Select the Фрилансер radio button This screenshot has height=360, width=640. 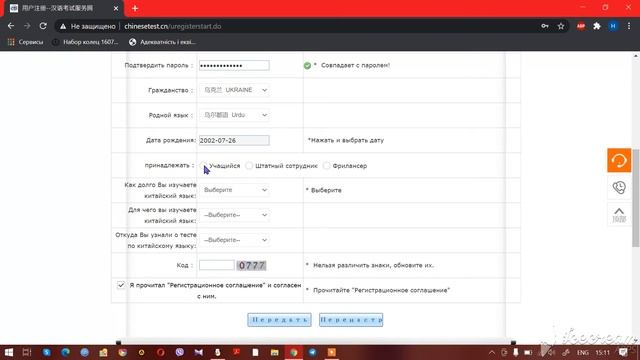click(x=326, y=165)
